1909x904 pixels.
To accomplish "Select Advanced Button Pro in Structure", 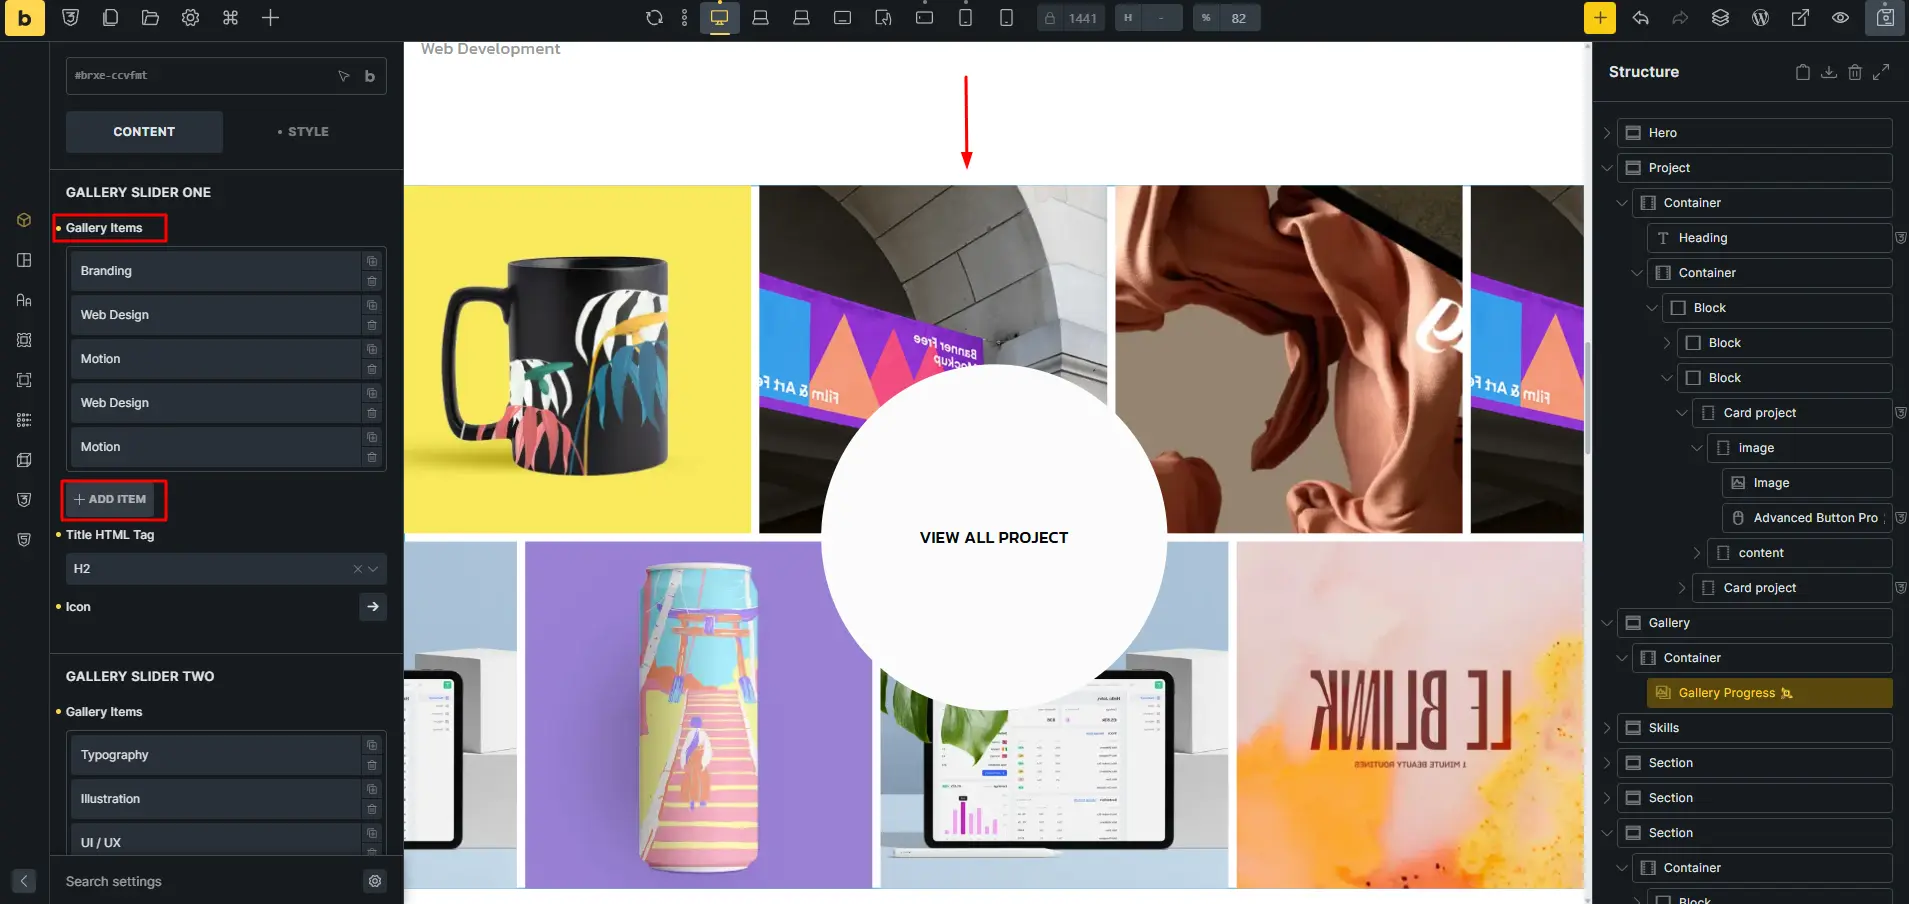I will pos(1806,518).
